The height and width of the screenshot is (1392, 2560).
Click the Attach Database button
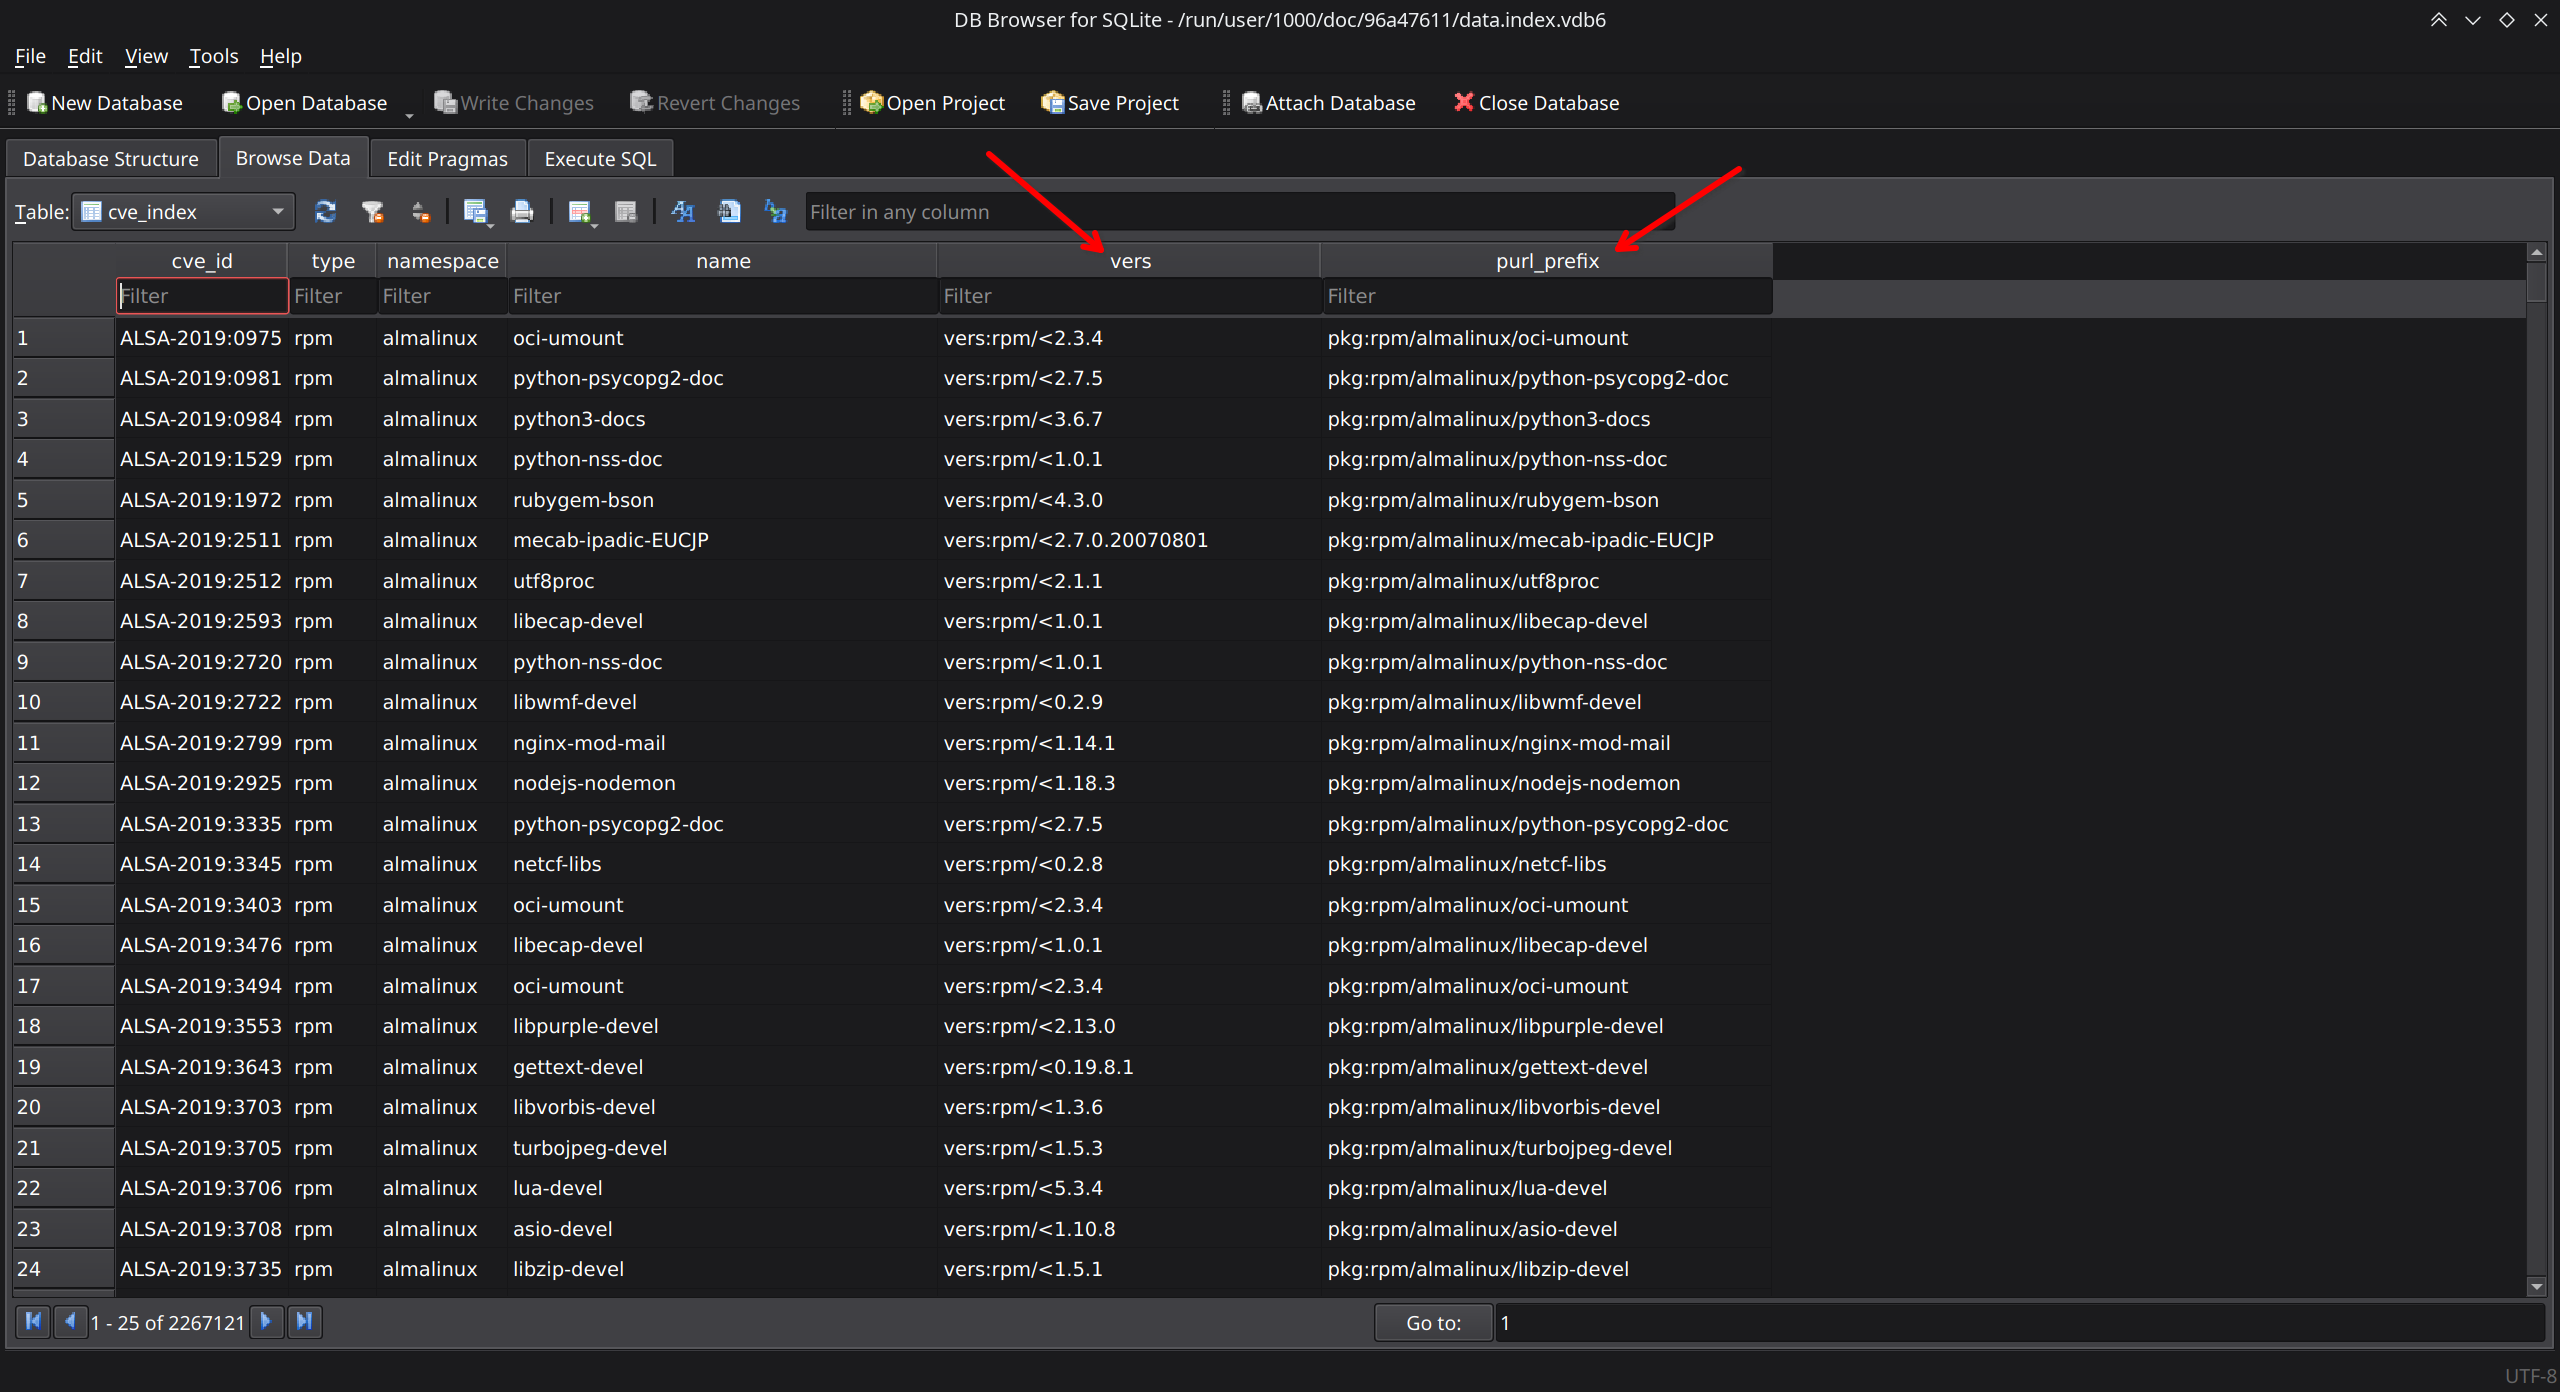(1329, 102)
